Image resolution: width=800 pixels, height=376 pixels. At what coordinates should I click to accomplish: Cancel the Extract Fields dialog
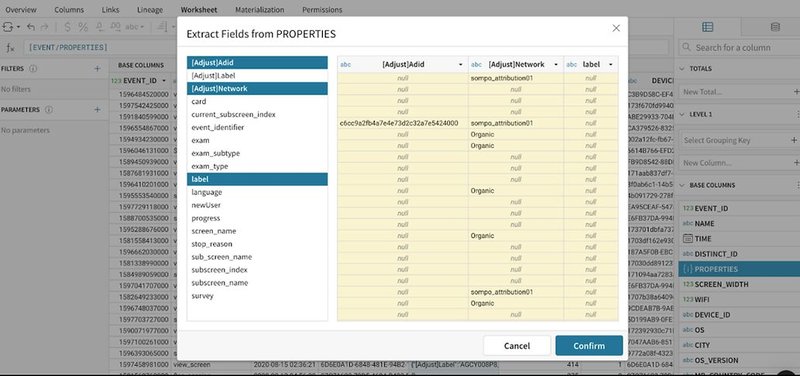[x=517, y=345]
